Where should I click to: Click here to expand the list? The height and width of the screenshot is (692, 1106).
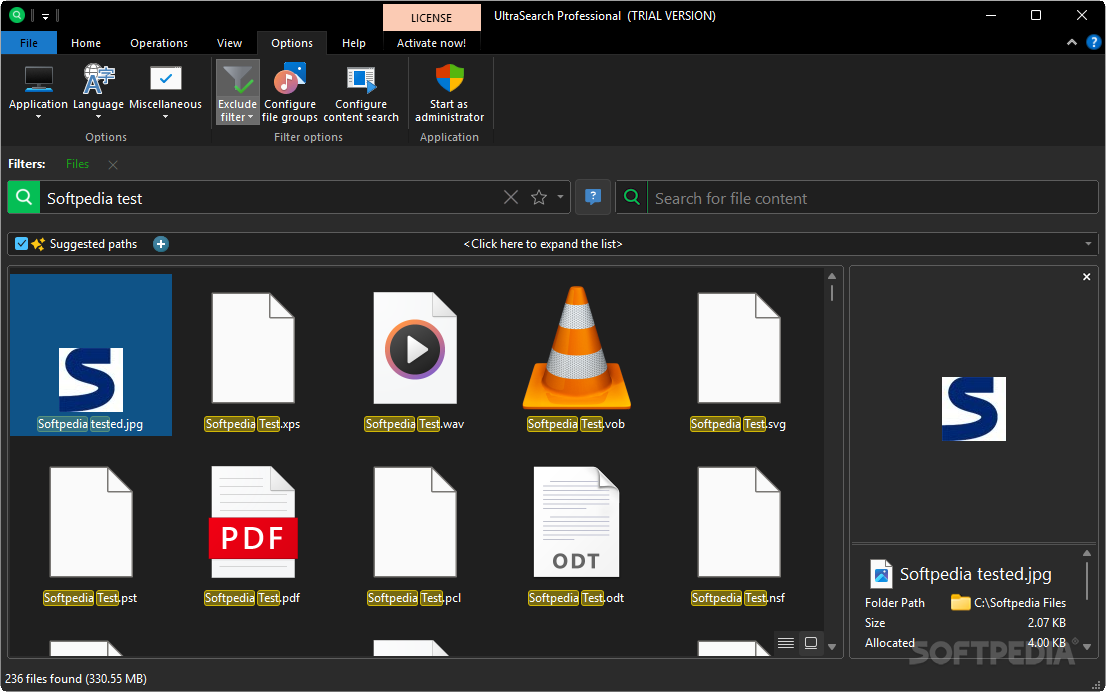[543, 244]
